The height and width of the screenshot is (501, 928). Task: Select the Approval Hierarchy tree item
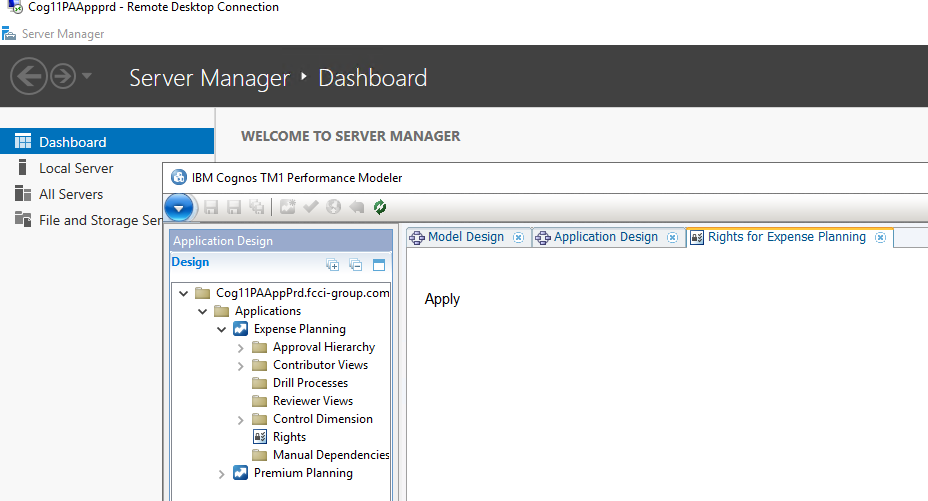point(324,347)
